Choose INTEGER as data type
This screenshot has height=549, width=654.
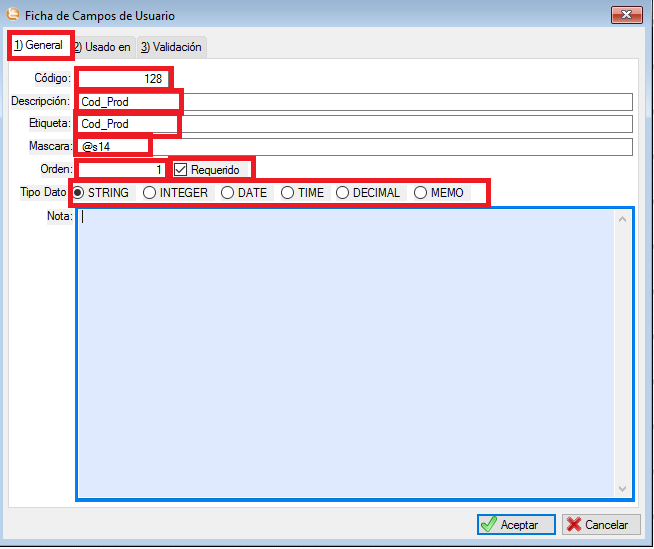[150, 193]
